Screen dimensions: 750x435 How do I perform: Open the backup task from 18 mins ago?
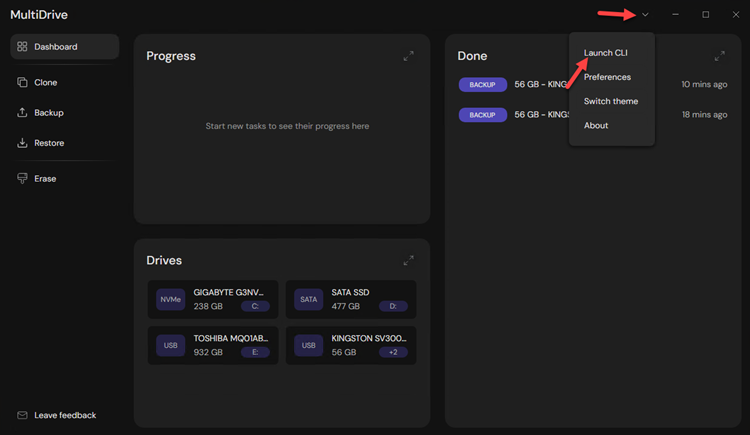[590, 115]
